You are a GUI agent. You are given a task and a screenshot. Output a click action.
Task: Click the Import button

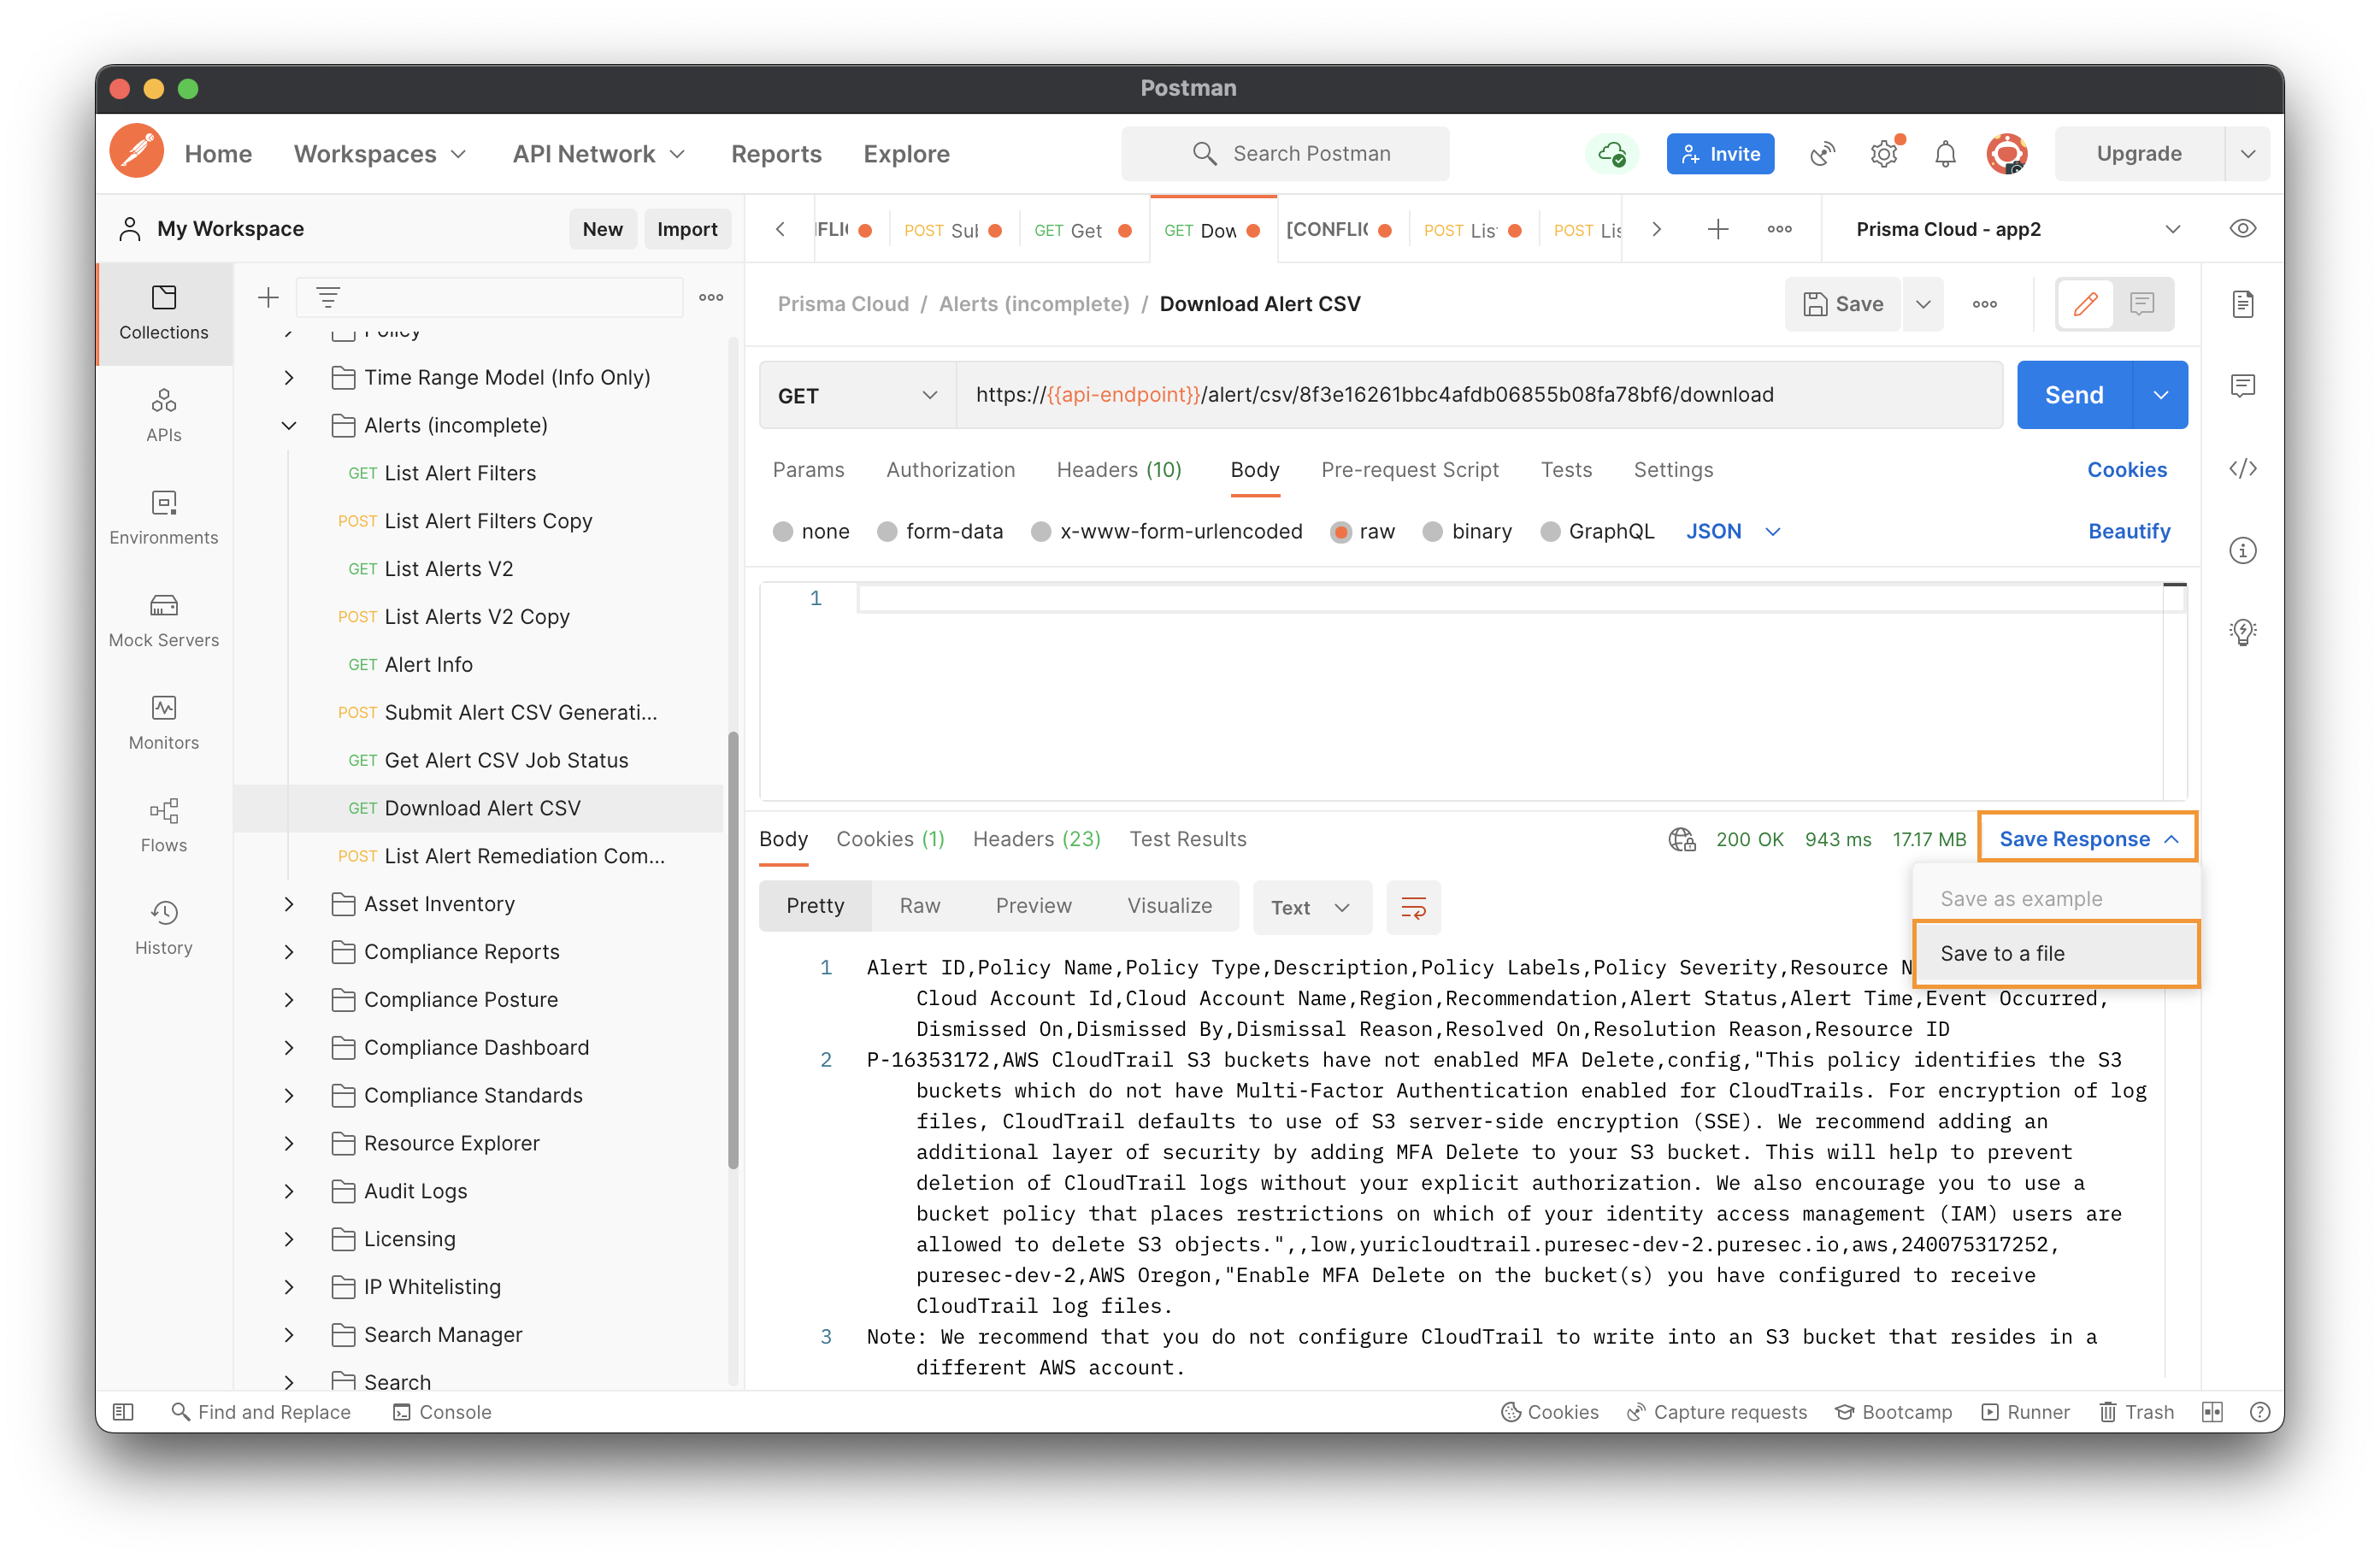click(x=687, y=229)
